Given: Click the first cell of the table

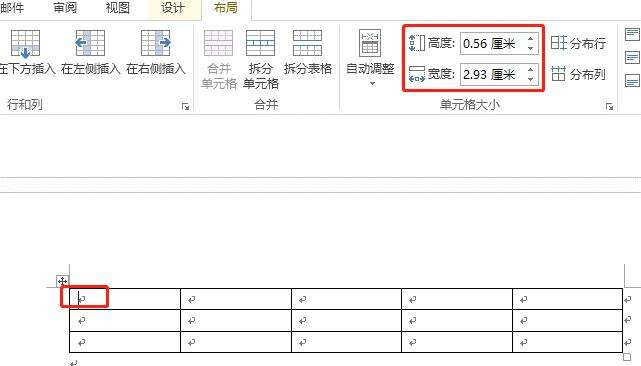Looking at the screenshot, I should pos(125,299).
